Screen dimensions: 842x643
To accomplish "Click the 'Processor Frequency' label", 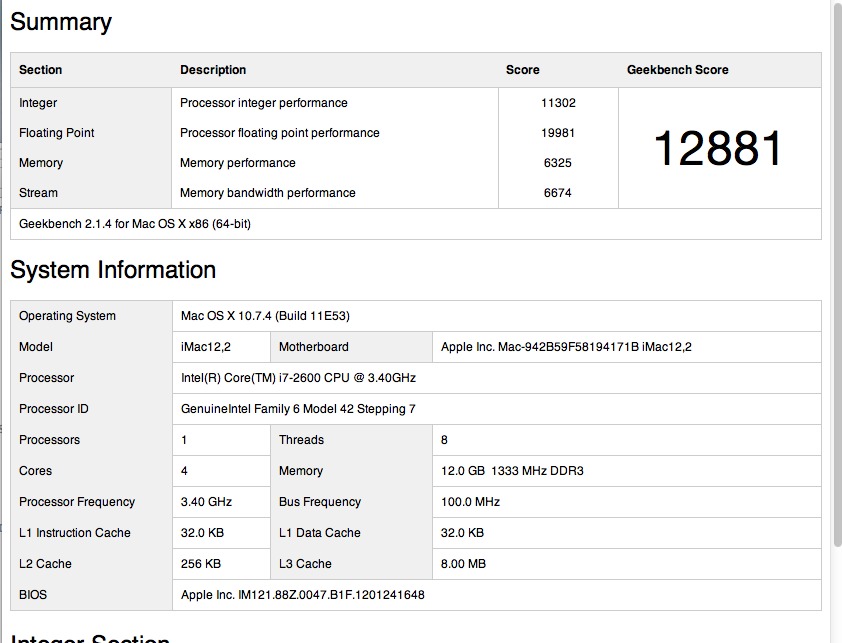I will coord(77,502).
